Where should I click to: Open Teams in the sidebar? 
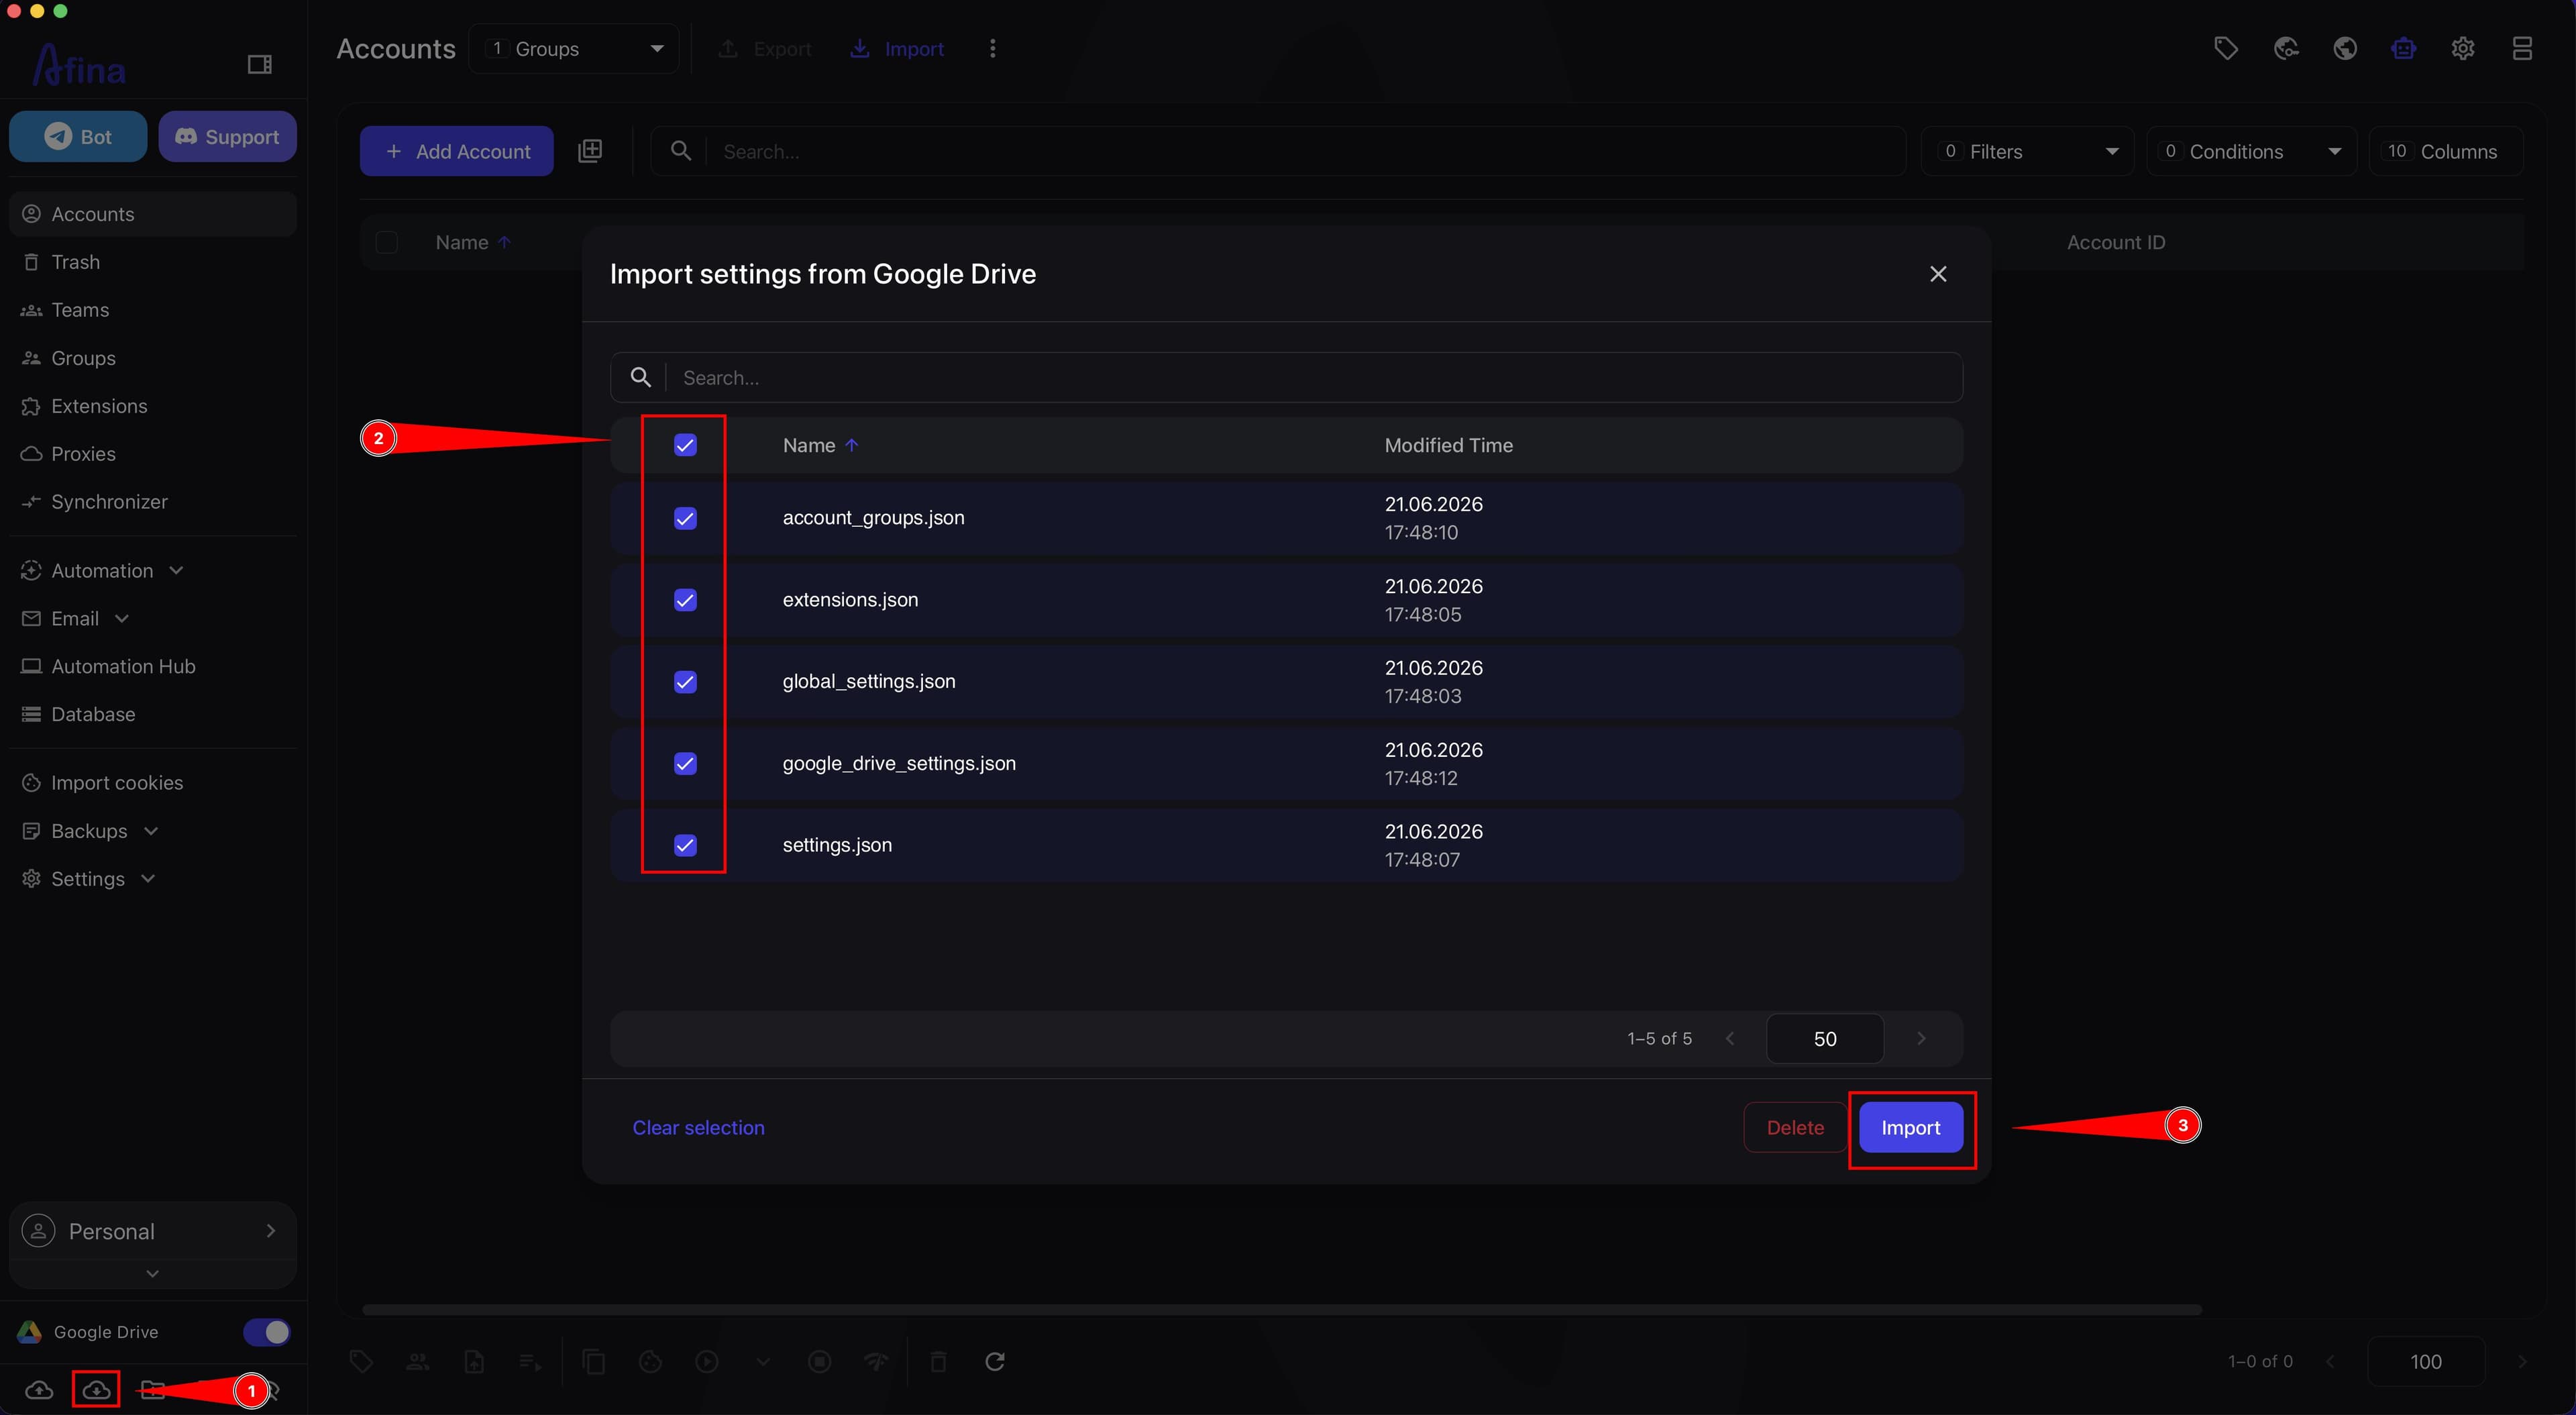pyautogui.click(x=153, y=310)
